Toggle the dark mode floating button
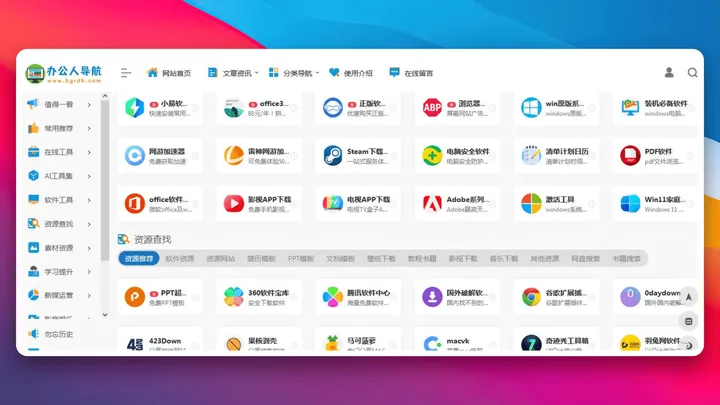This screenshot has width=720, height=405. tap(688, 345)
